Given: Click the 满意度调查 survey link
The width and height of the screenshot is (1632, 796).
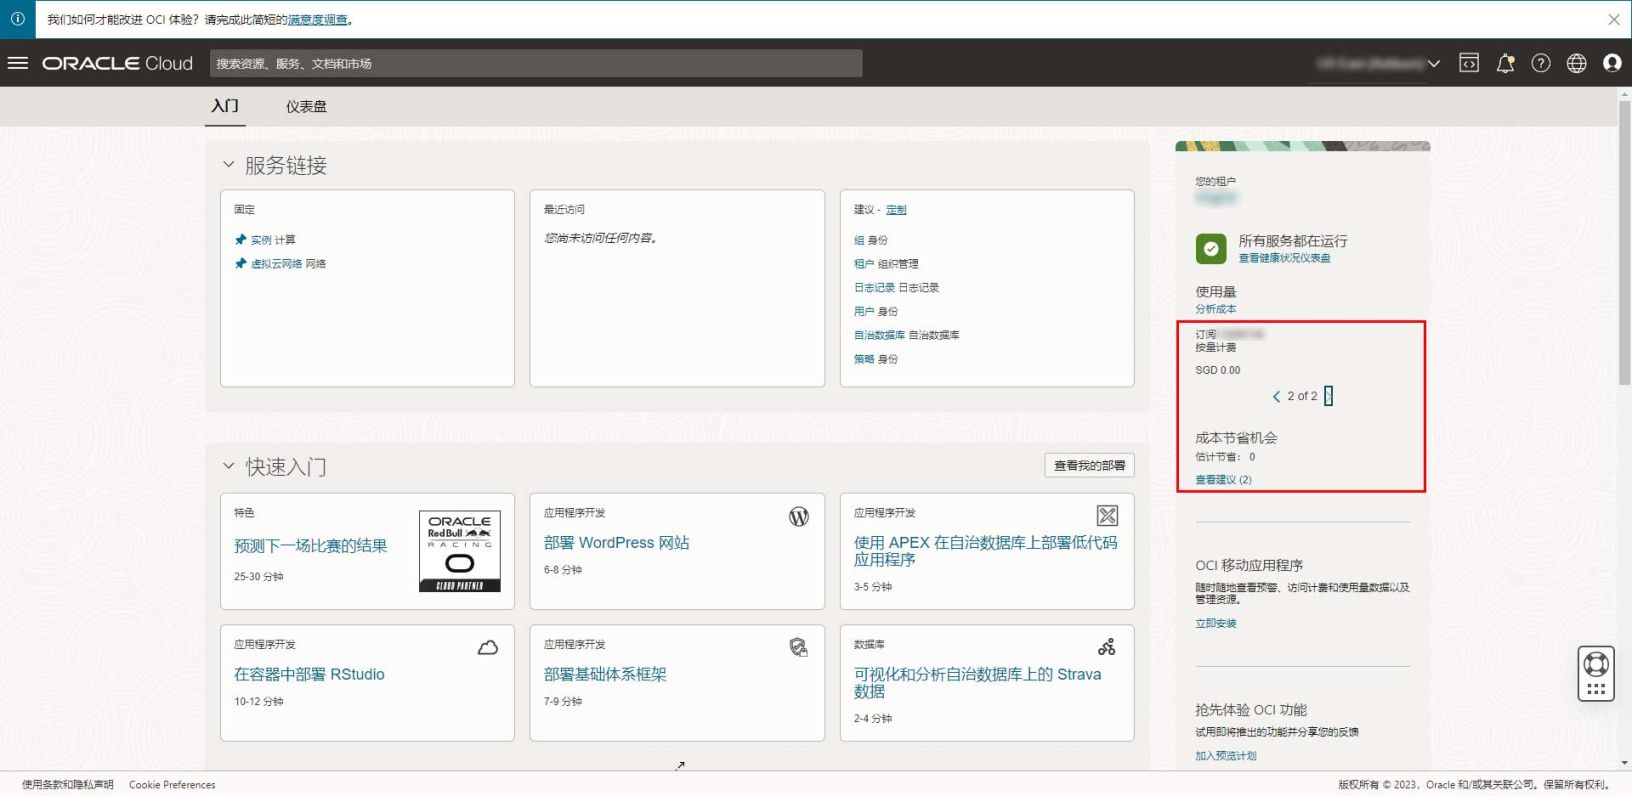Looking at the screenshot, I should [318, 20].
